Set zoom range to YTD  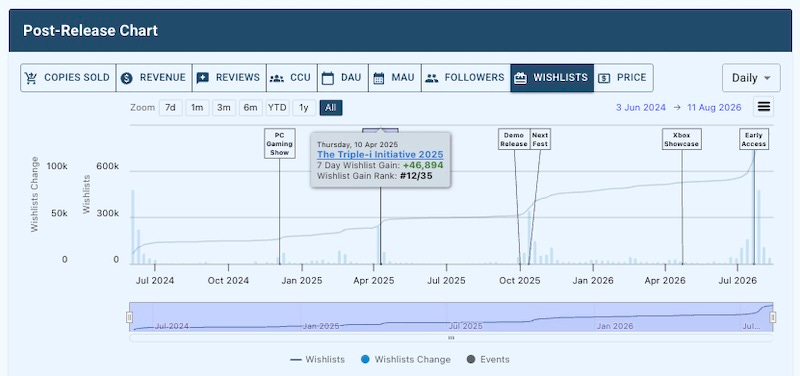(278, 108)
